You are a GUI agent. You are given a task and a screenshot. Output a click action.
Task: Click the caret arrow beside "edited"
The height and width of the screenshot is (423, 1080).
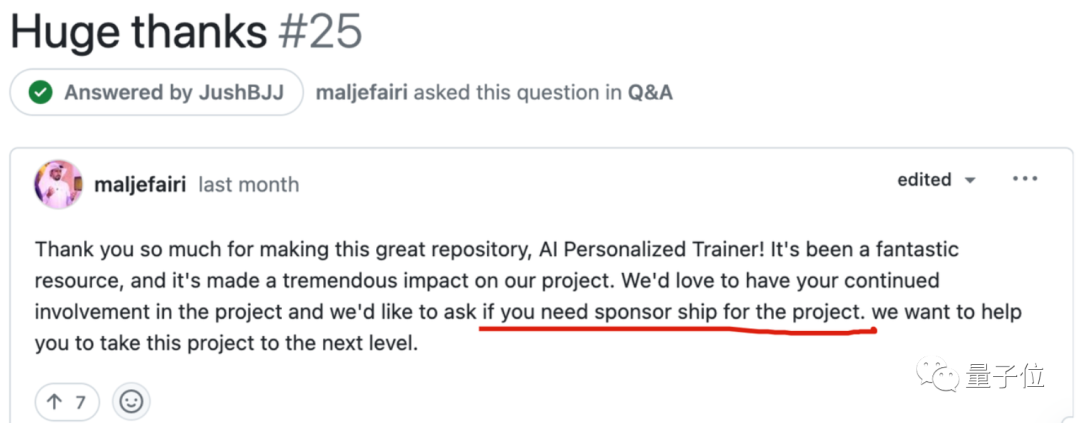coord(969,181)
